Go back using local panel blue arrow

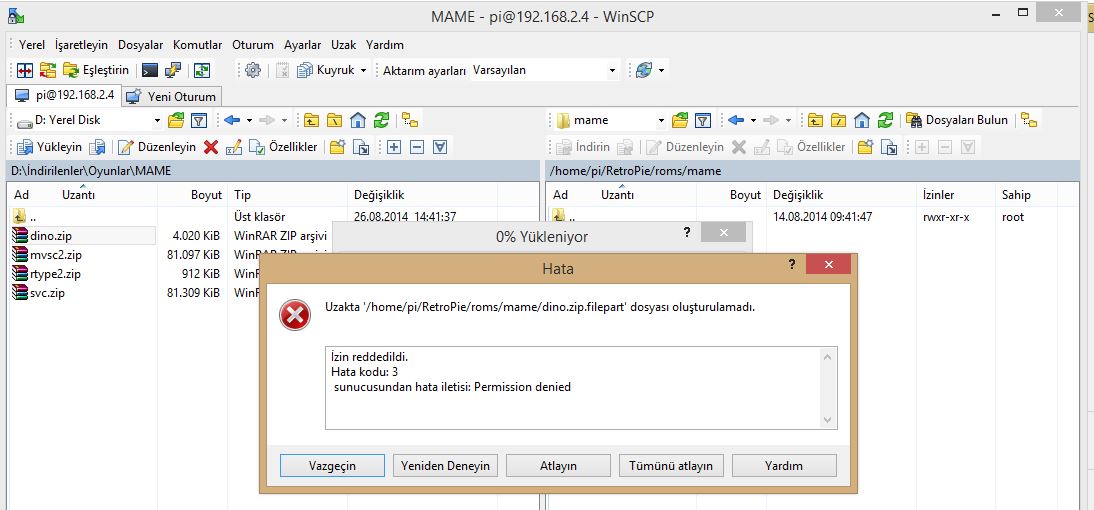pyautogui.click(x=232, y=121)
